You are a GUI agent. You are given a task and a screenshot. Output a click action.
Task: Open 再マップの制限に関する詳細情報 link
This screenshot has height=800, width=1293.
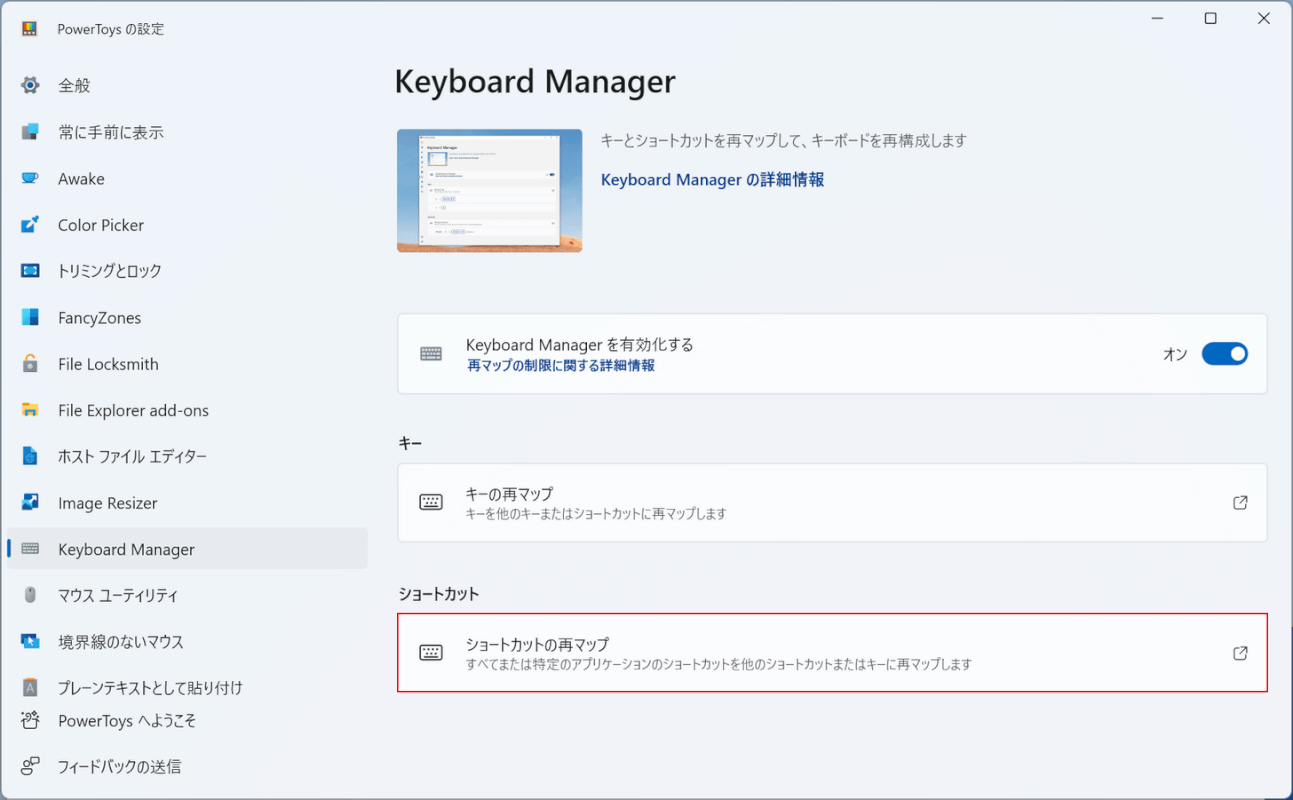click(561, 366)
